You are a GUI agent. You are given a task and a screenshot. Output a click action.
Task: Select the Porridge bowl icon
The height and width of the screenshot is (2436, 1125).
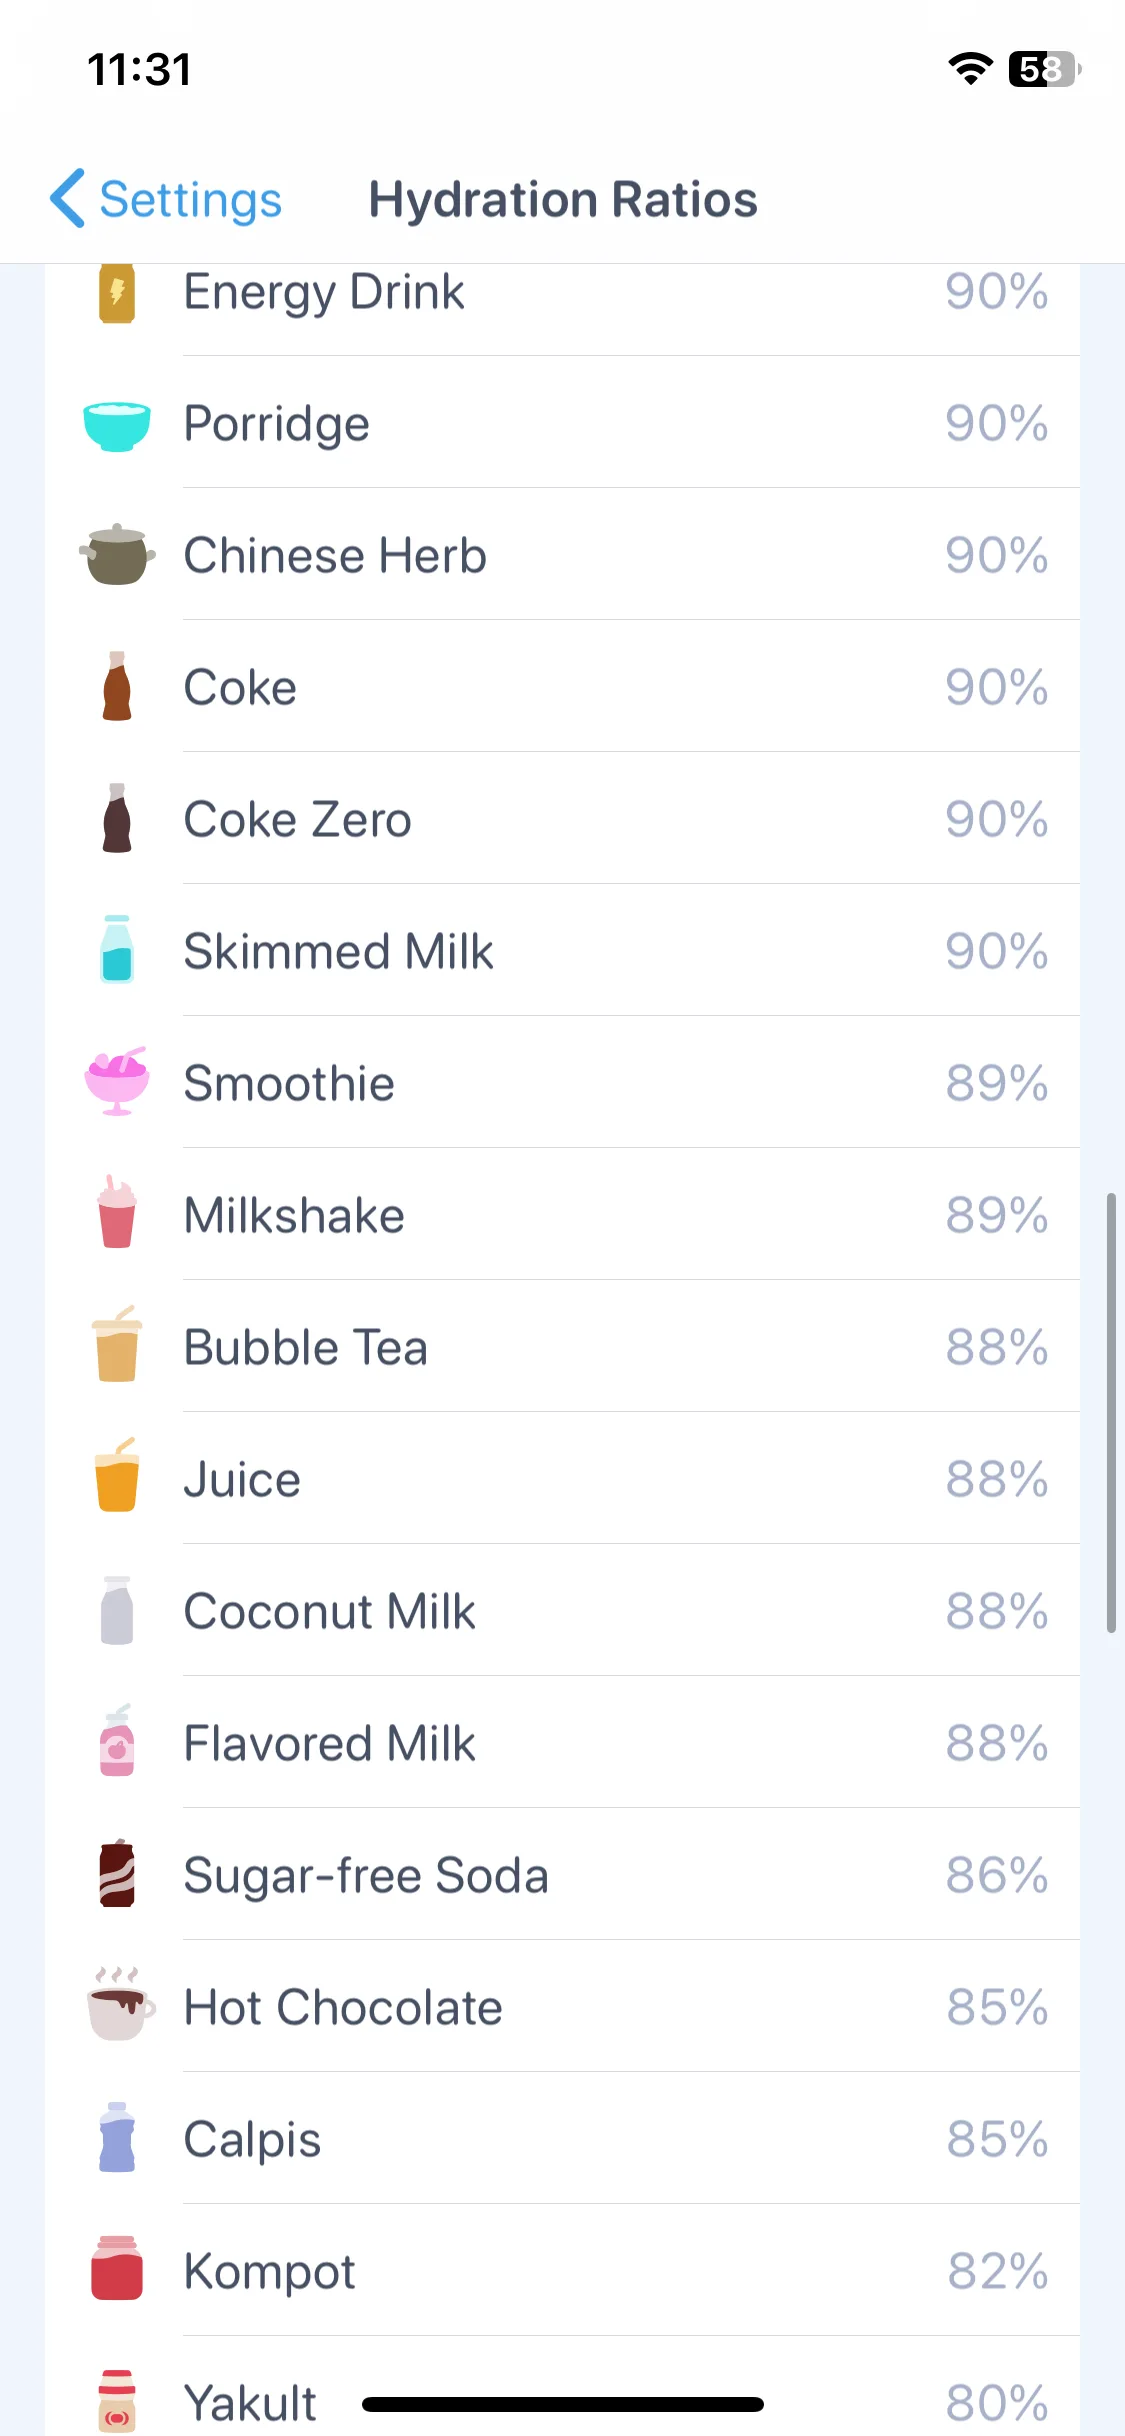pos(117,425)
